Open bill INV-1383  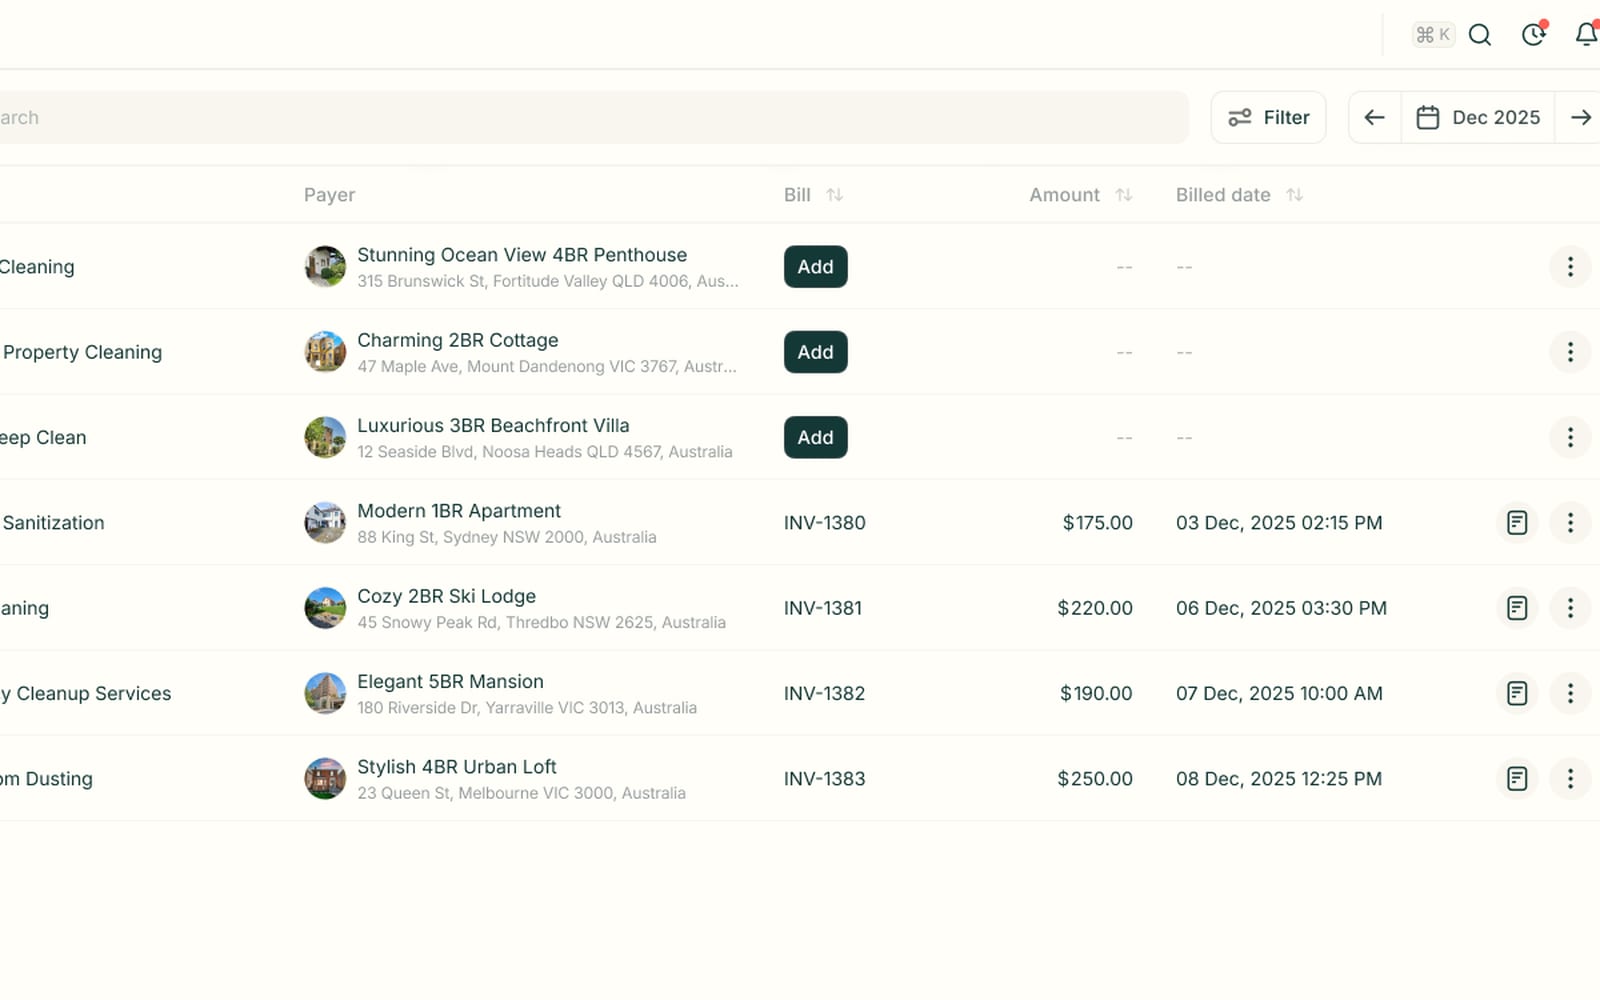pyautogui.click(x=825, y=779)
